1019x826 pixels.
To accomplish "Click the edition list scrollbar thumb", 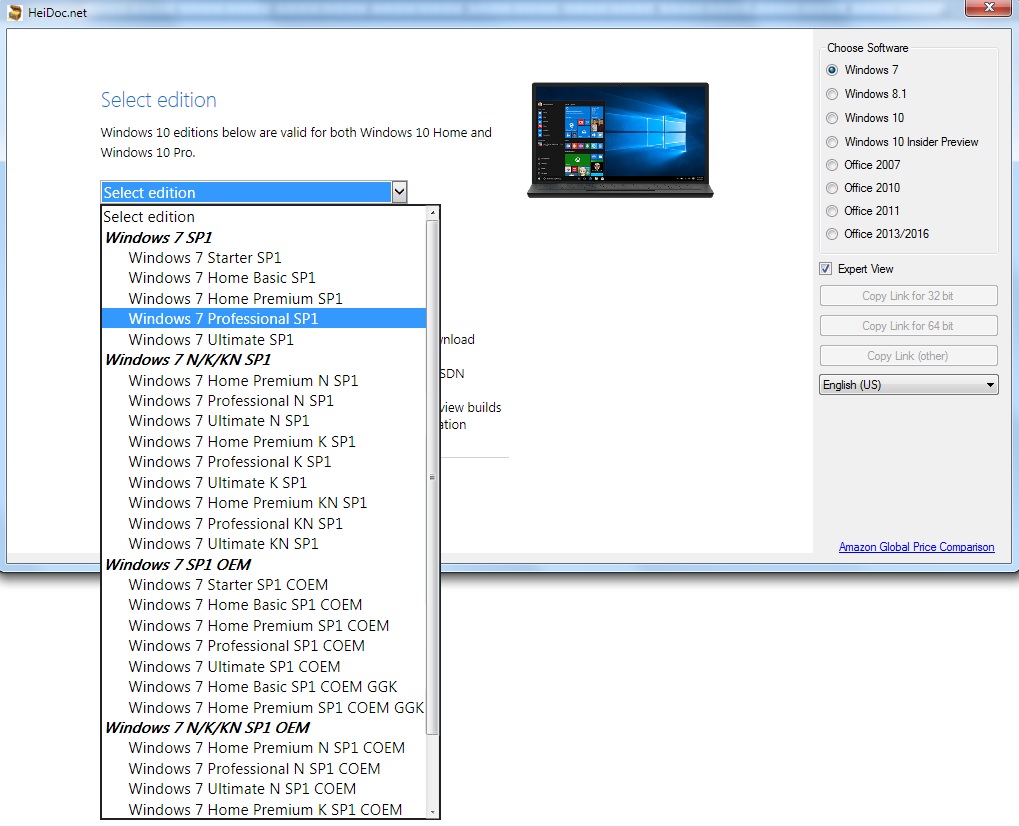I will pos(432,478).
